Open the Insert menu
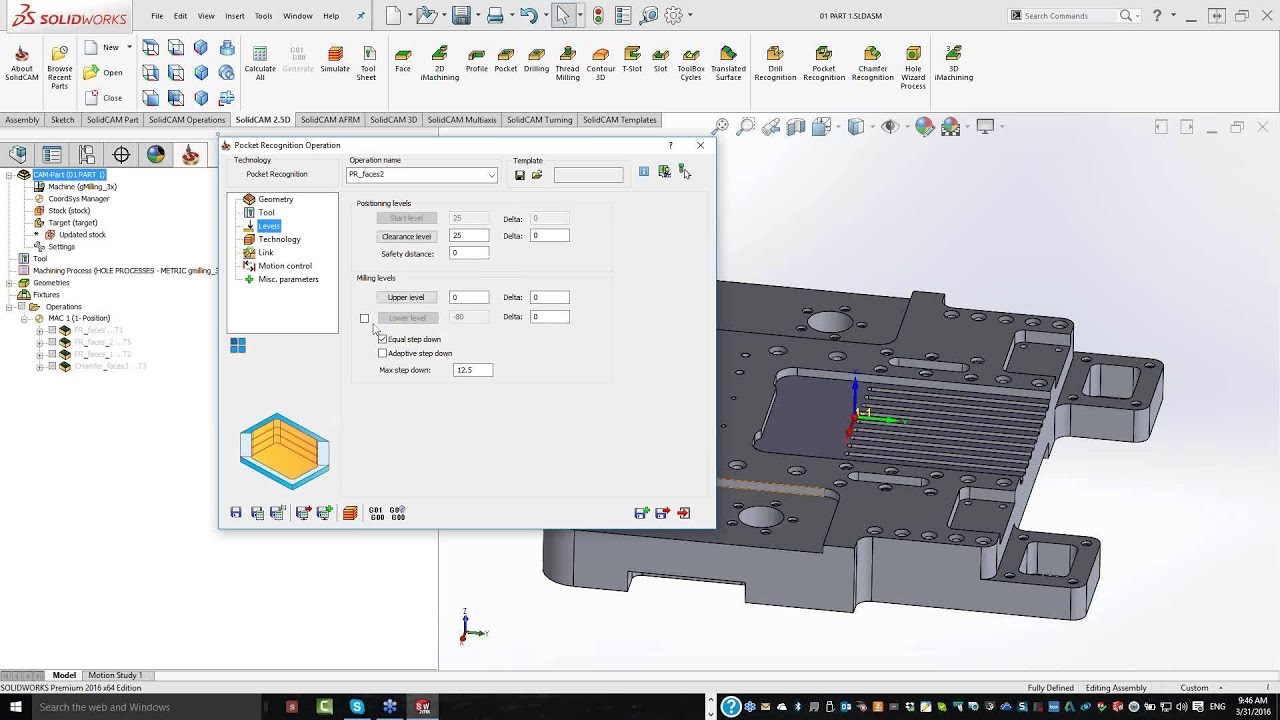Screen dimensions: 1280x720 235,16
